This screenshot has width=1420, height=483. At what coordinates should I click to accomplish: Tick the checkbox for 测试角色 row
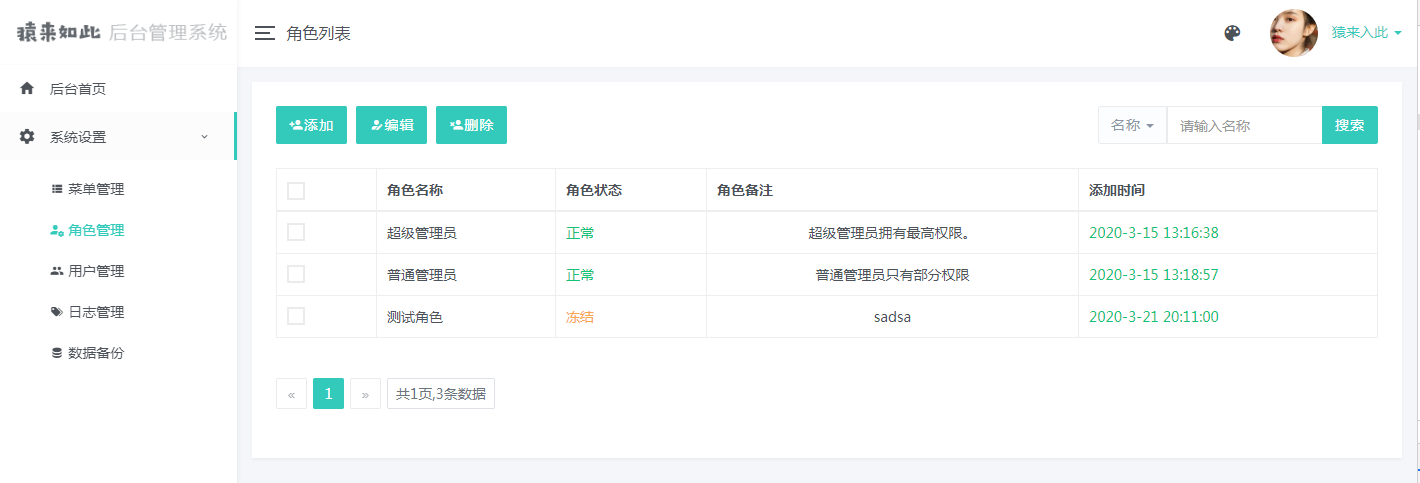296,316
